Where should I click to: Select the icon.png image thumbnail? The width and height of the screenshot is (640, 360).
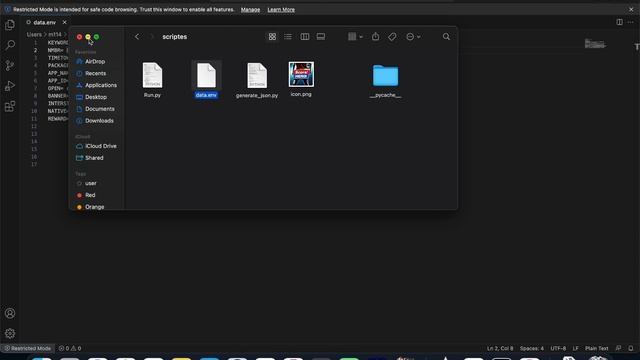(301, 74)
